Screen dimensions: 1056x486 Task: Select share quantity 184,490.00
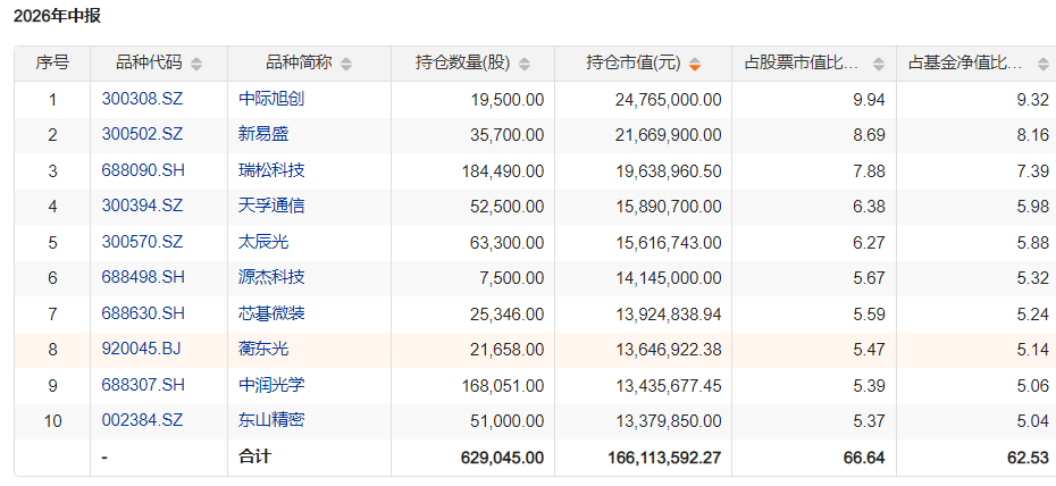(503, 170)
